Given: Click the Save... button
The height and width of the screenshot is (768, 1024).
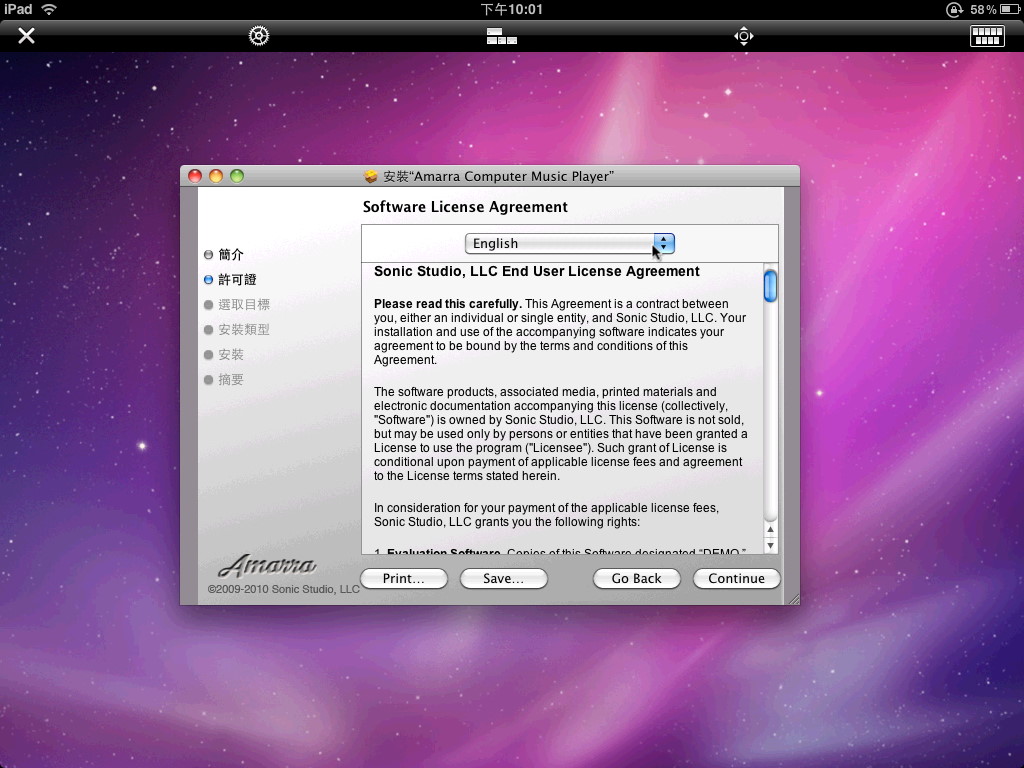Looking at the screenshot, I should 504,579.
